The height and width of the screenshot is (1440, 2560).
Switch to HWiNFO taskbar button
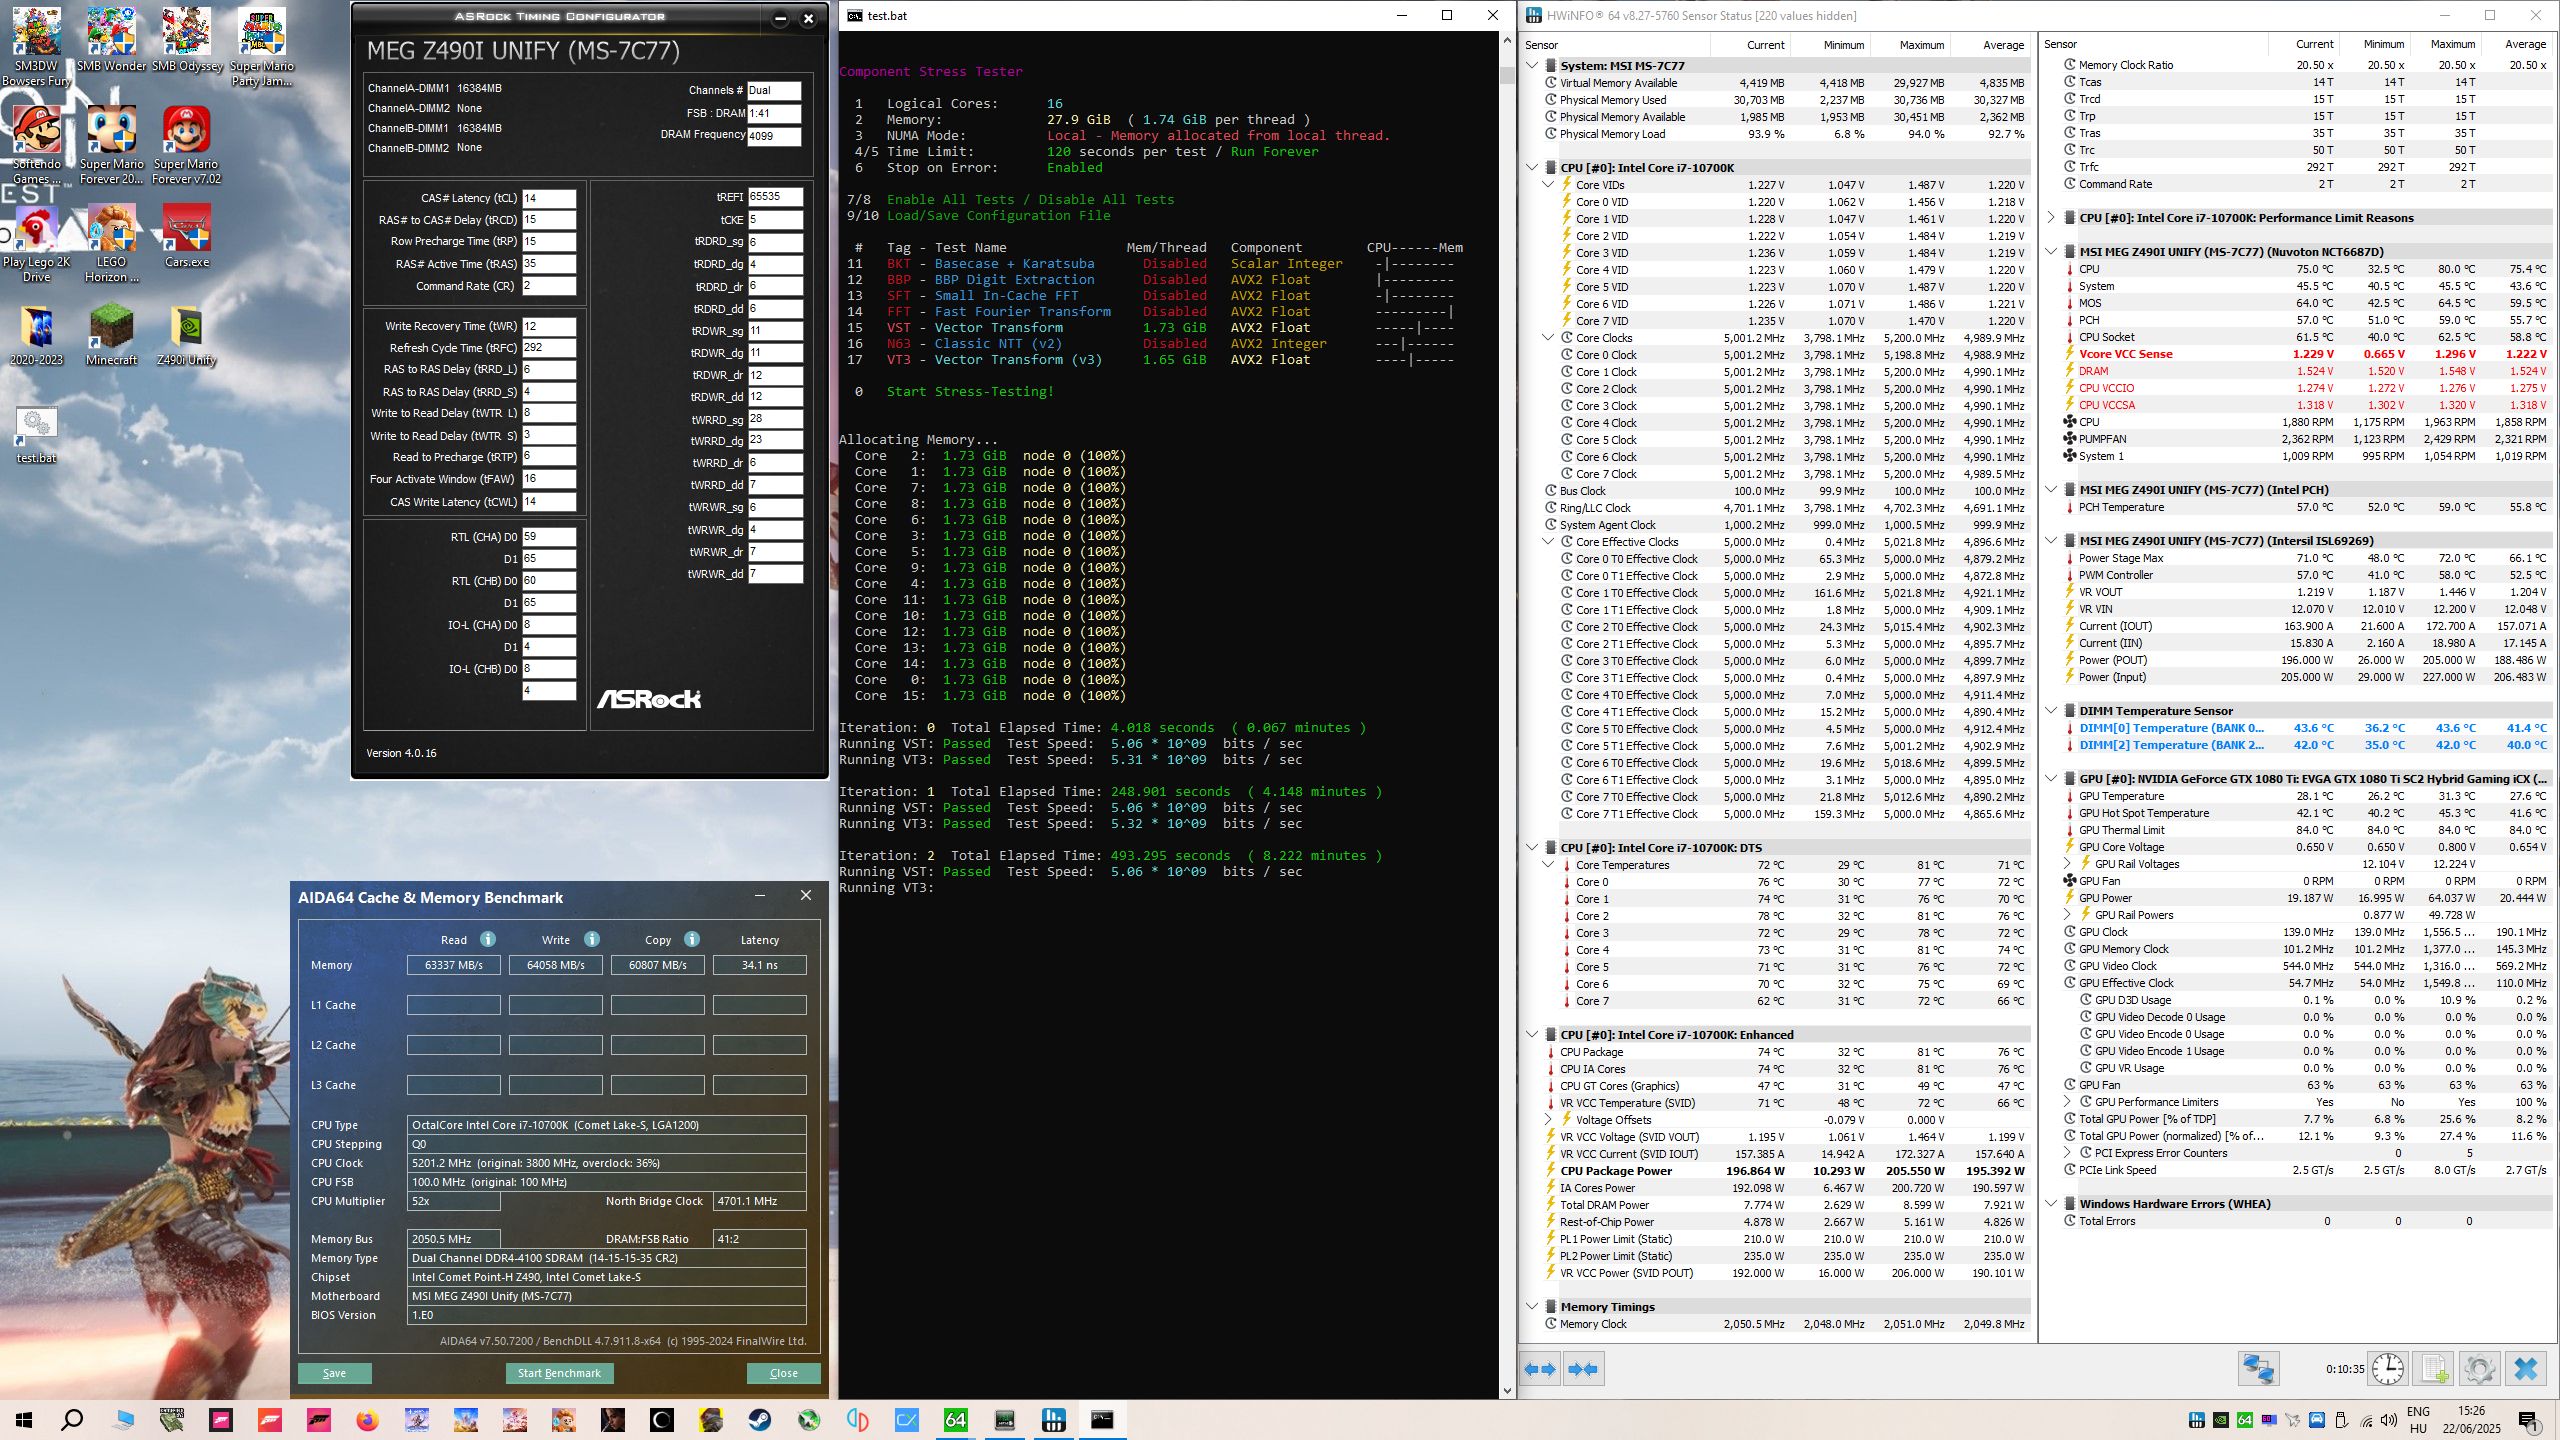pos(1054,1420)
